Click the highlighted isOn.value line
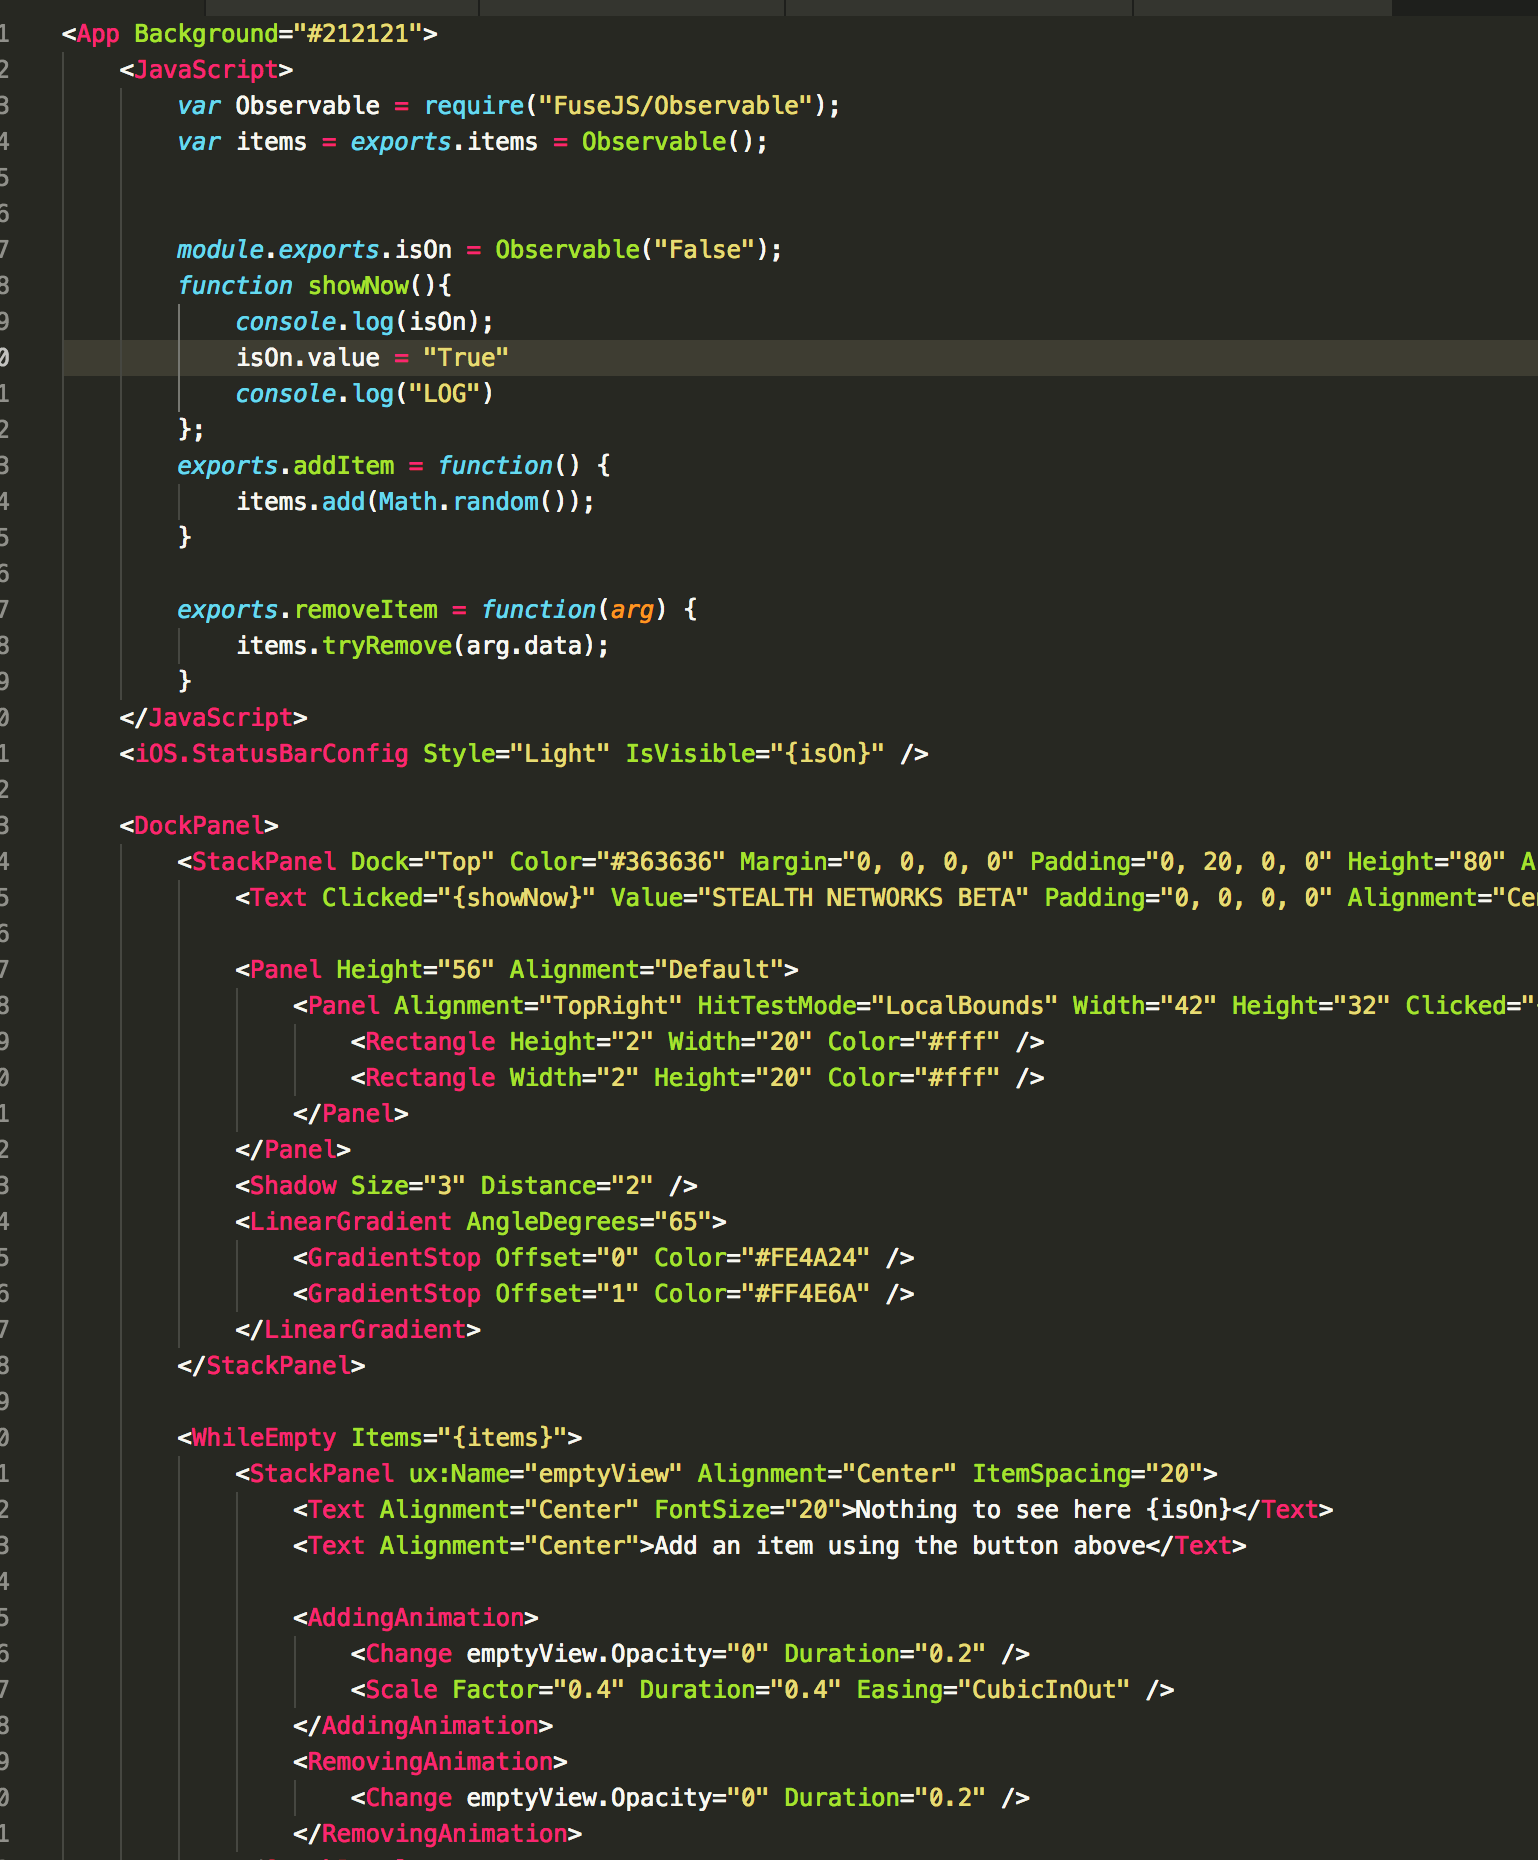The image size is (1538, 1860). click(x=371, y=358)
